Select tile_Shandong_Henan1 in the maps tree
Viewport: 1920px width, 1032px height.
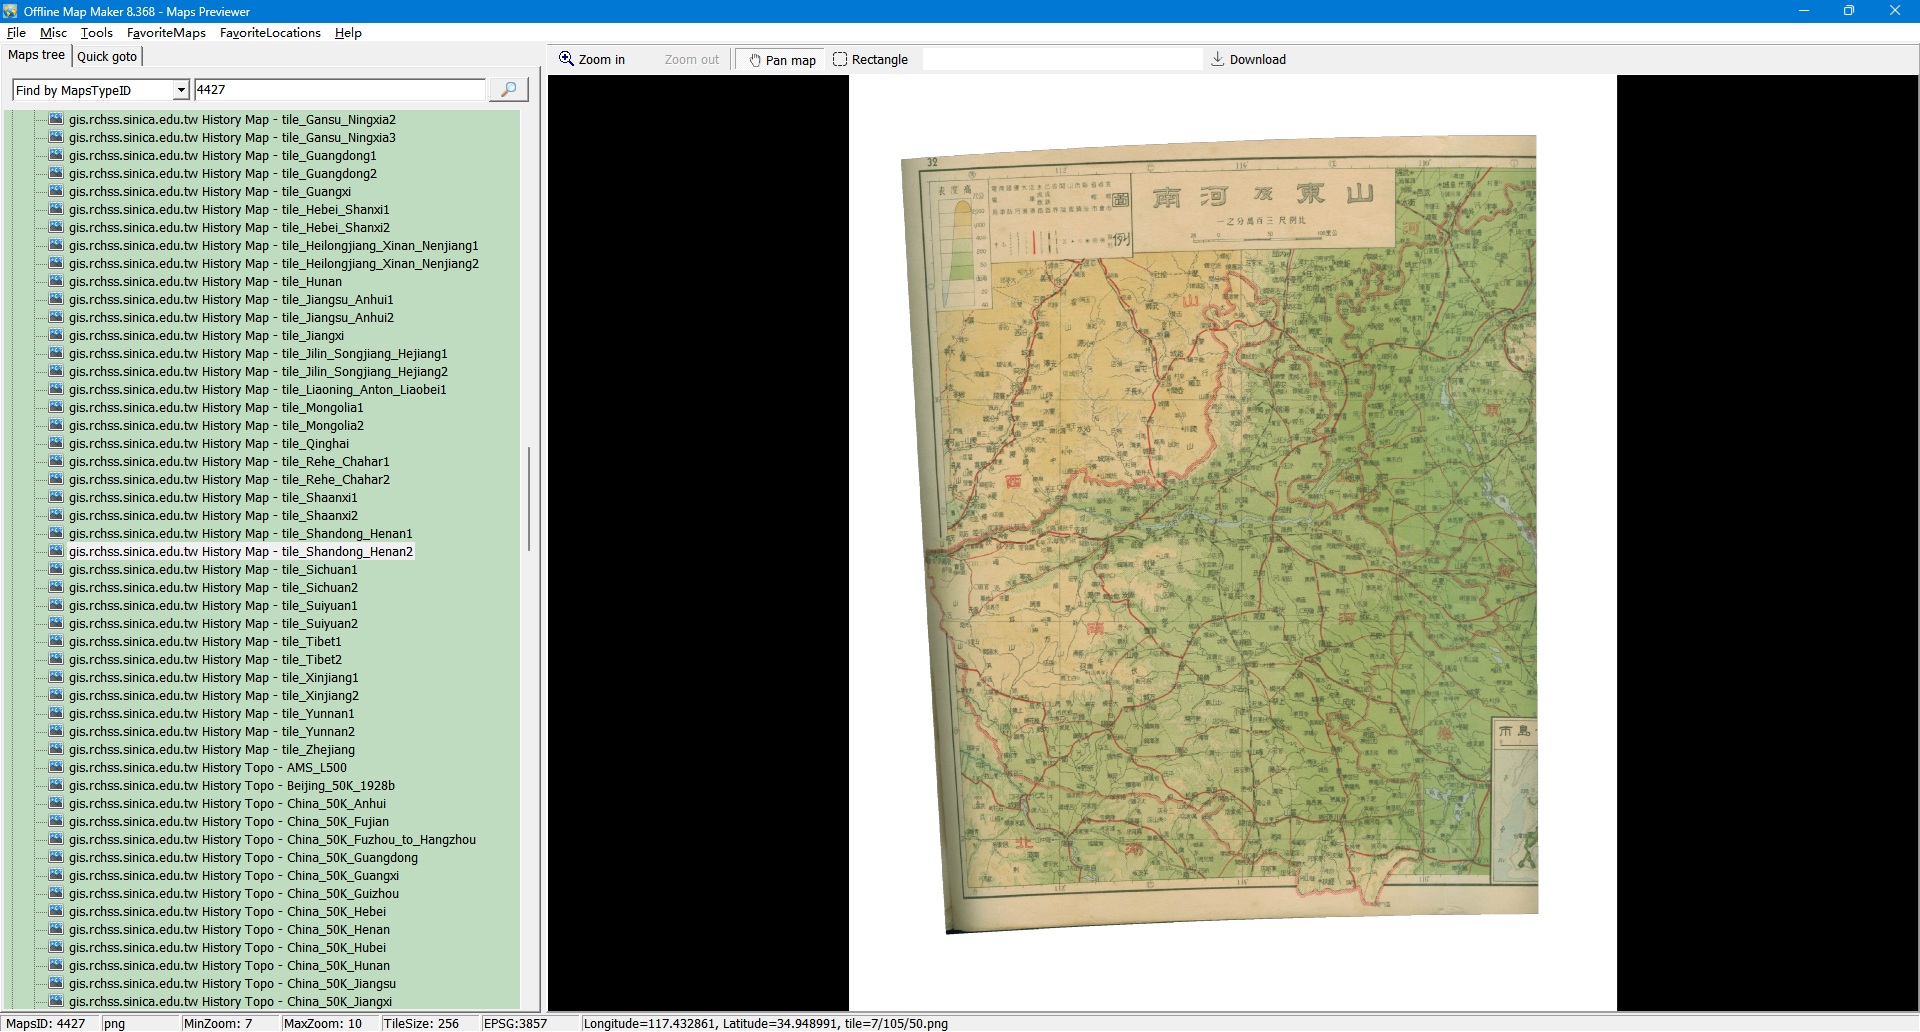tap(240, 534)
